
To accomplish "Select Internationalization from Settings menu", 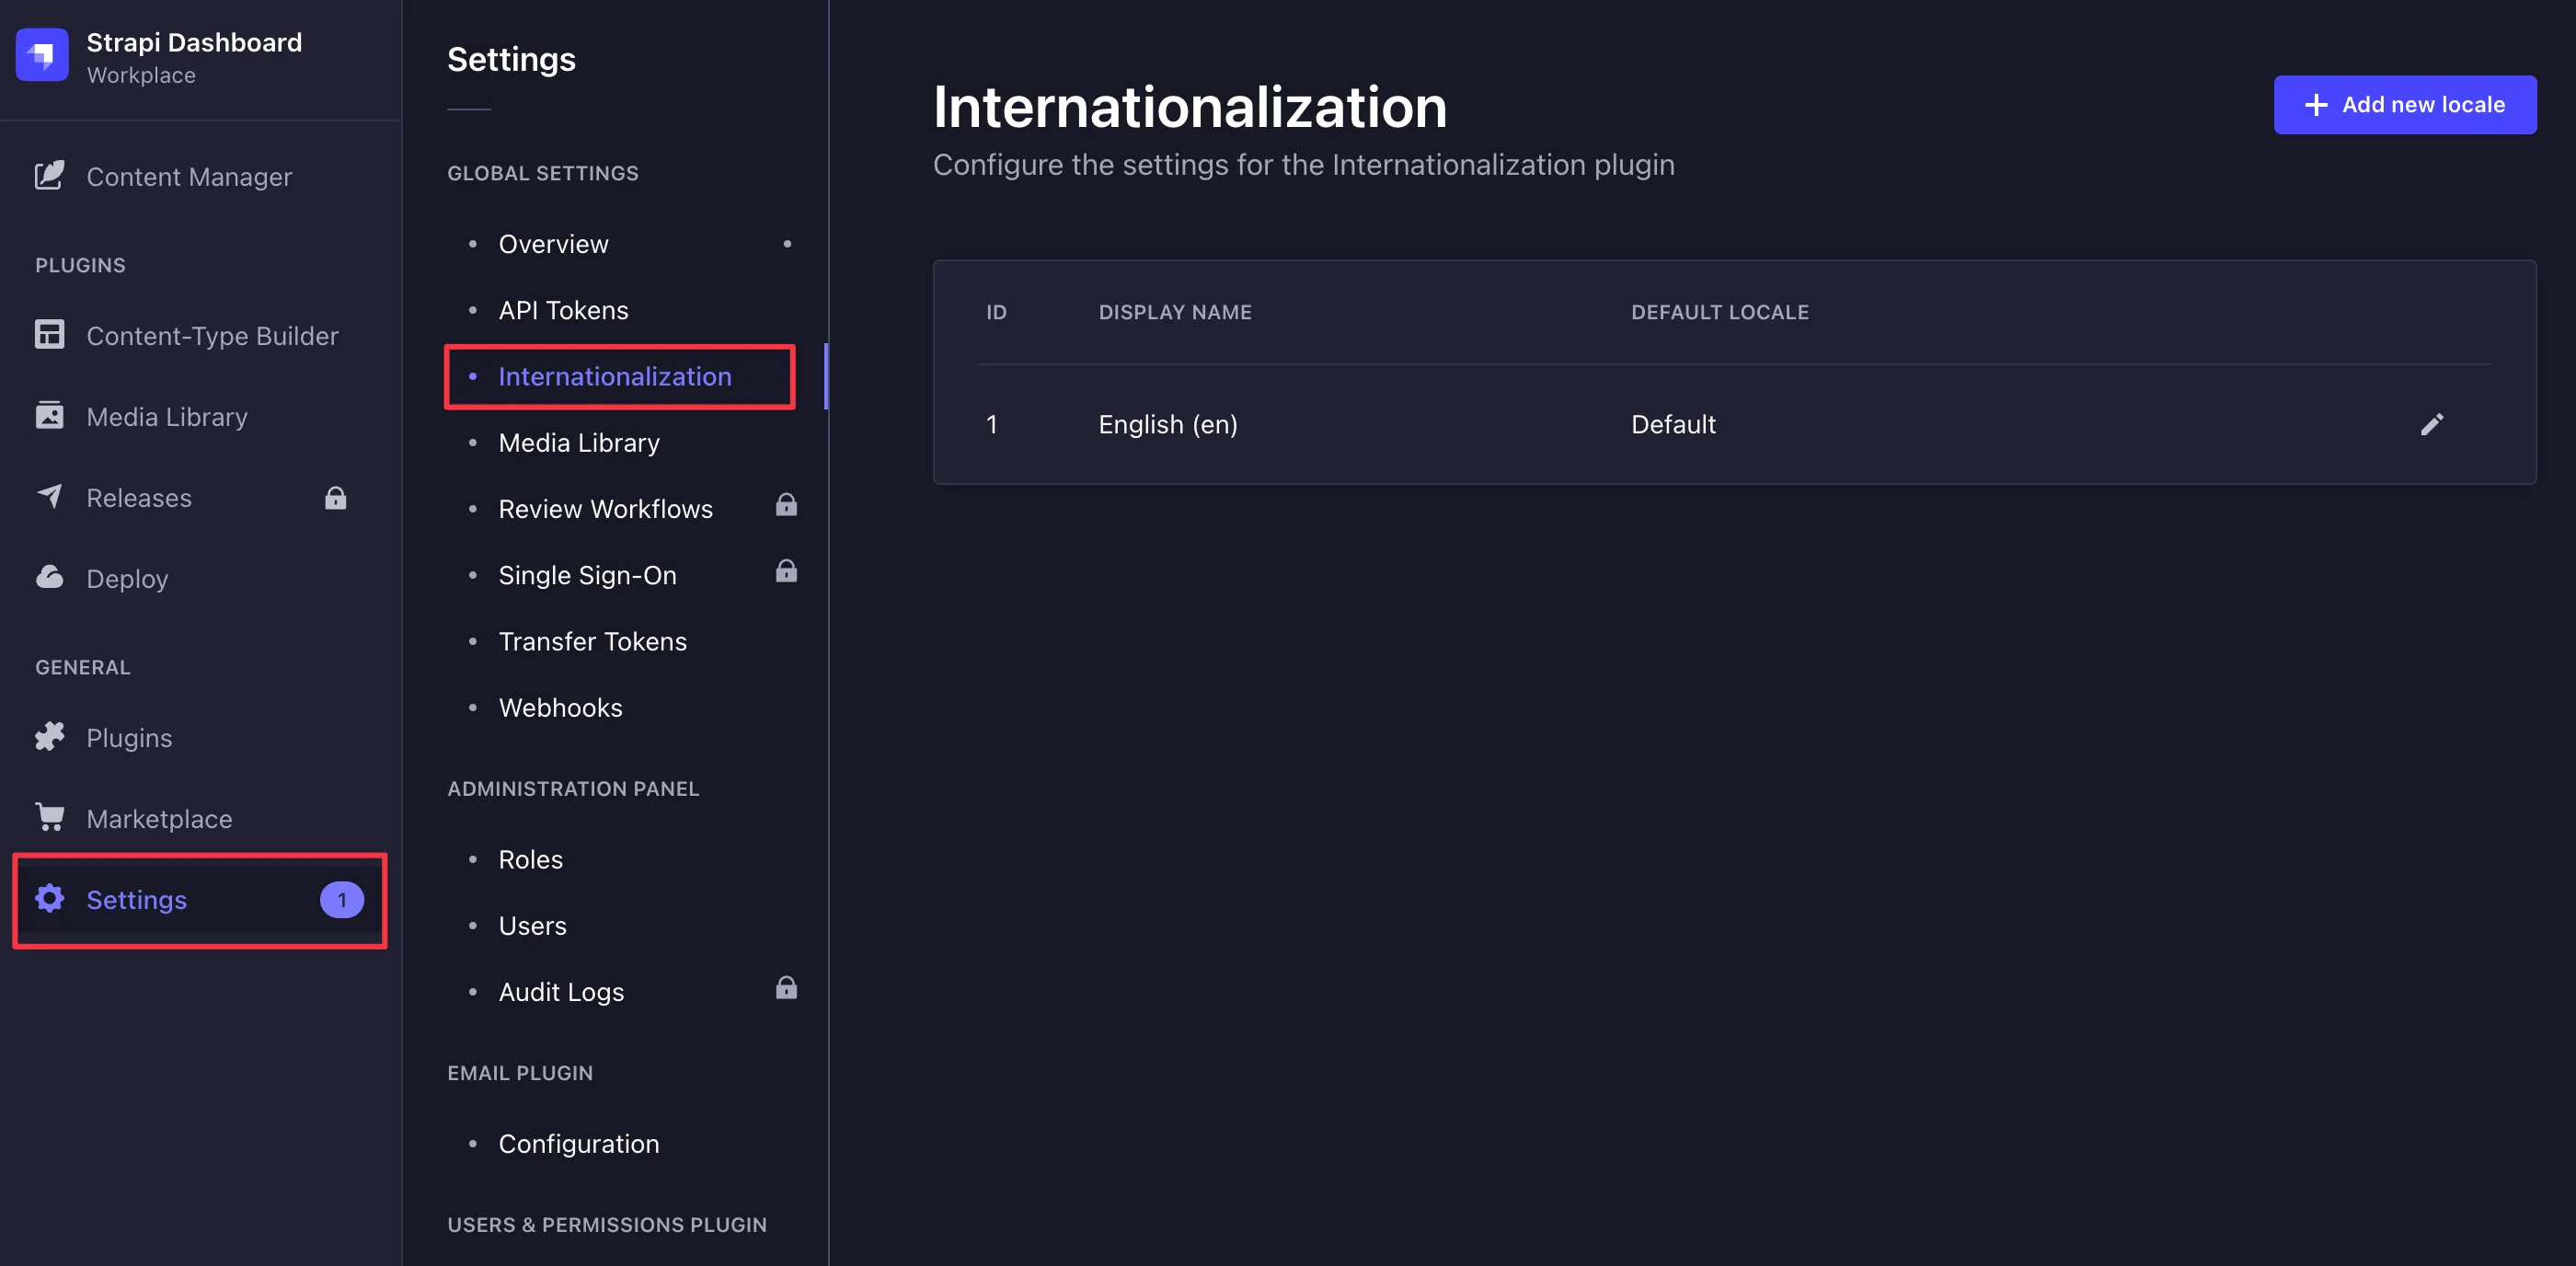I will point(615,376).
